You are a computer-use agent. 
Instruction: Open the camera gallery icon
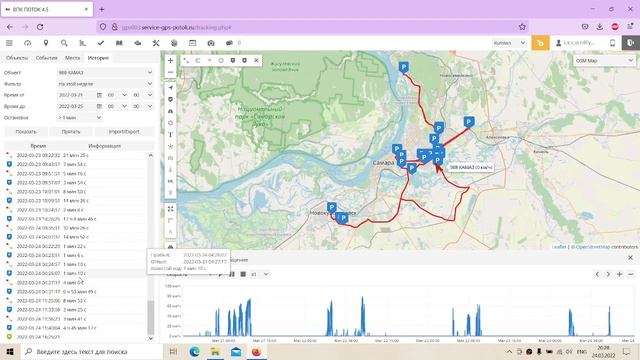coord(211,43)
